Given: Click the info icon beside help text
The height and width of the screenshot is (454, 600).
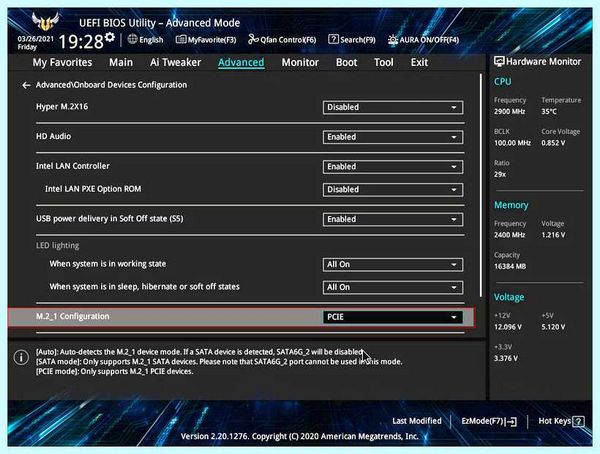Looking at the screenshot, I should point(21,357).
